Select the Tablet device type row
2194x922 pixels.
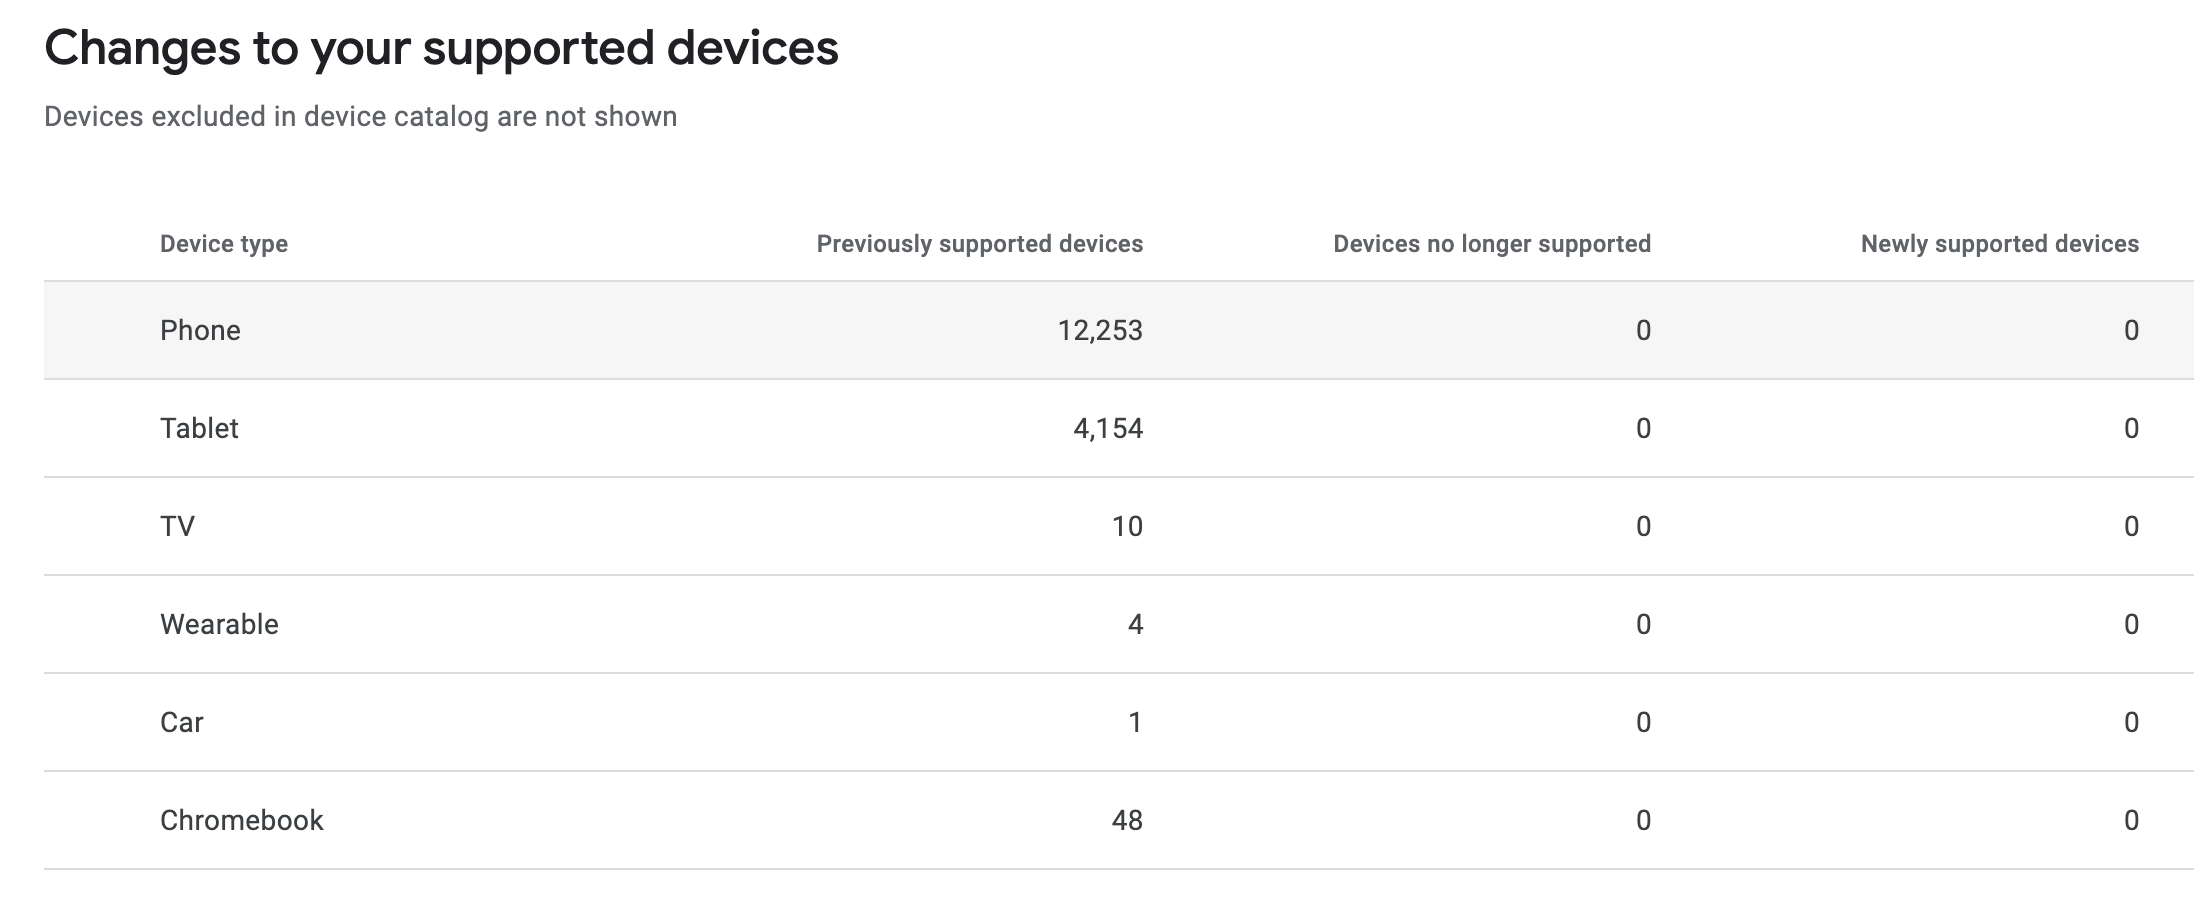click(x=1119, y=428)
